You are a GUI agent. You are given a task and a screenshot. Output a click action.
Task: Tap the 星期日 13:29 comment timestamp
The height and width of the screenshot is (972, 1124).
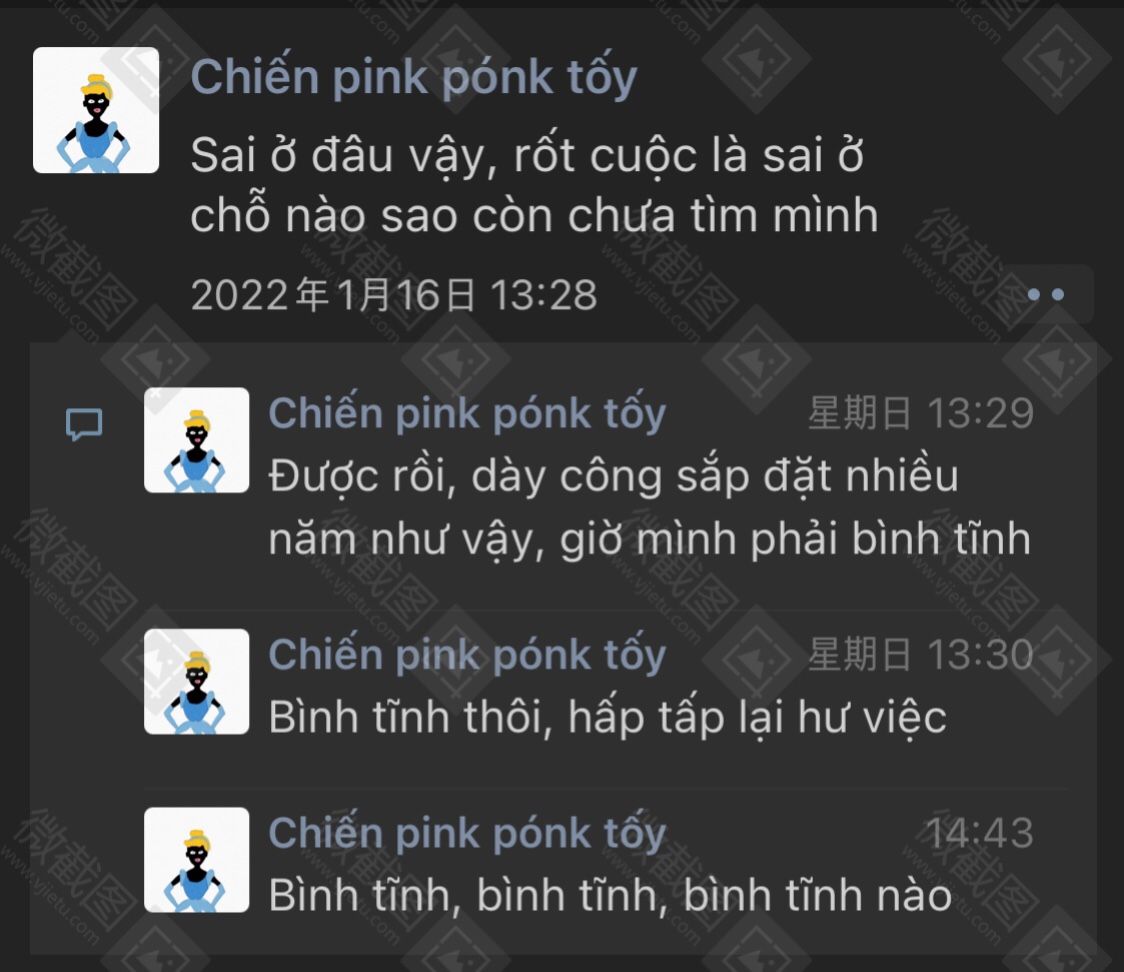920,414
